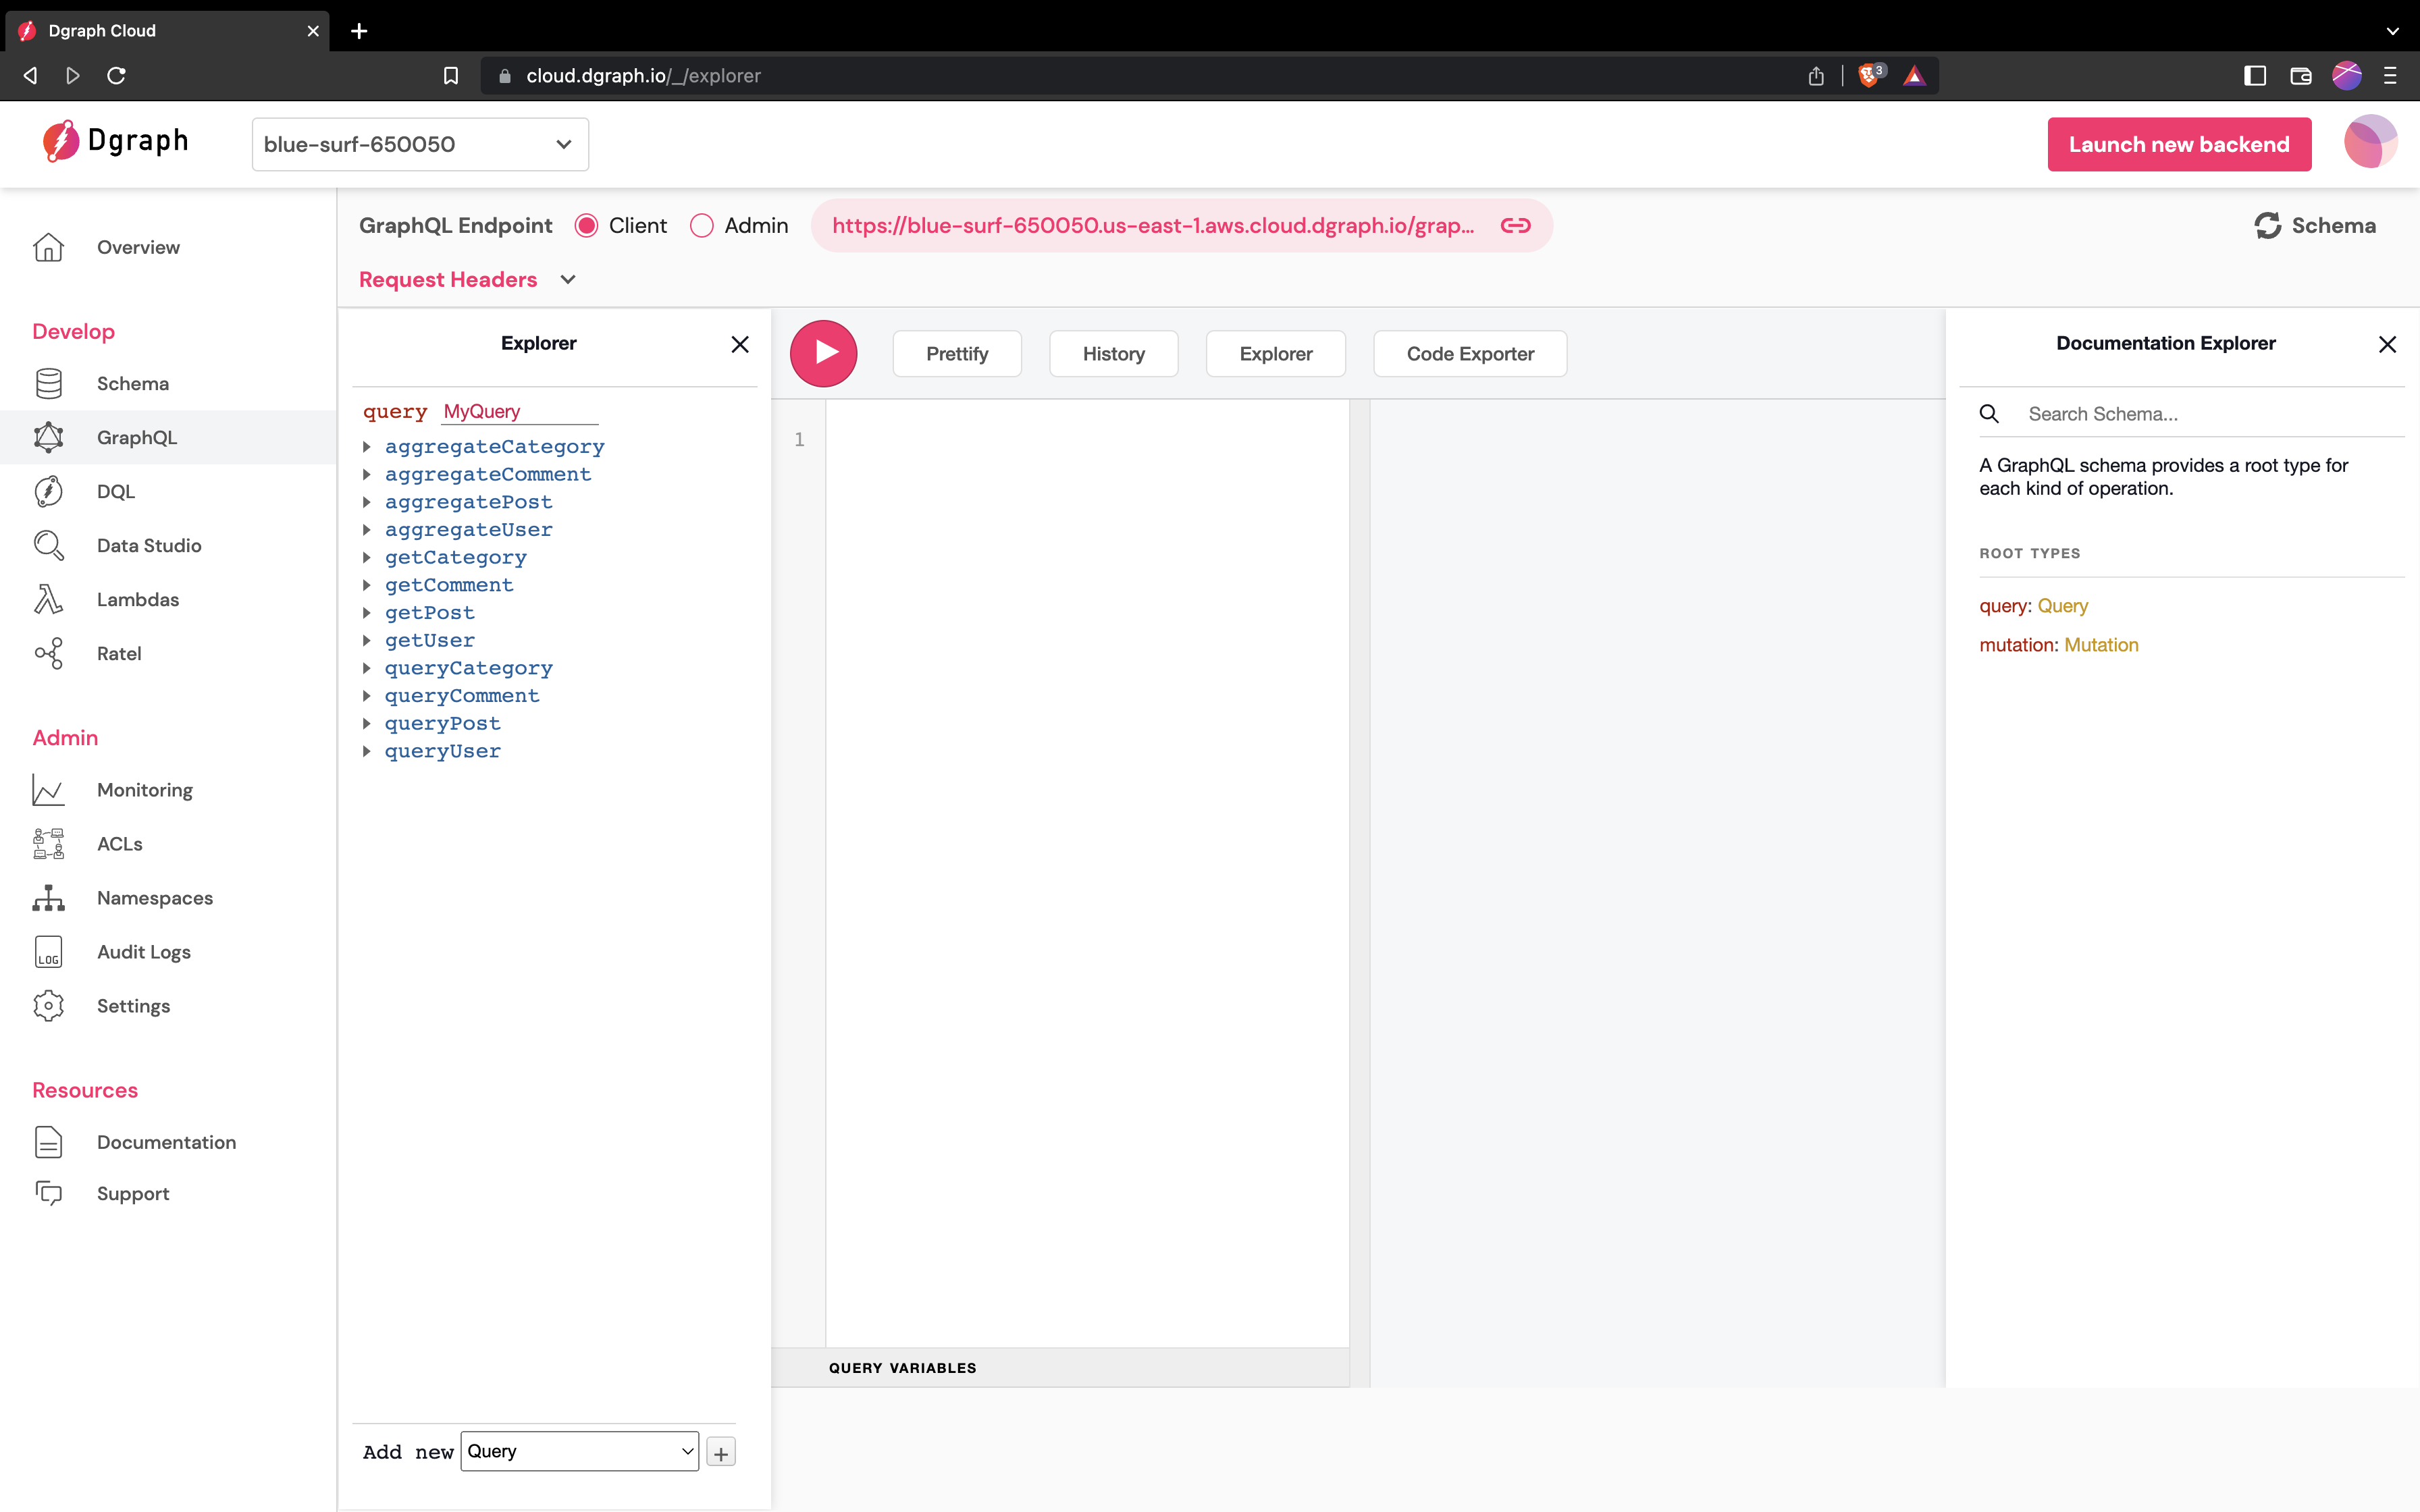The image size is (2420, 1512).
Task: Select the Admin radio button
Action: click(x=702, y=226)
